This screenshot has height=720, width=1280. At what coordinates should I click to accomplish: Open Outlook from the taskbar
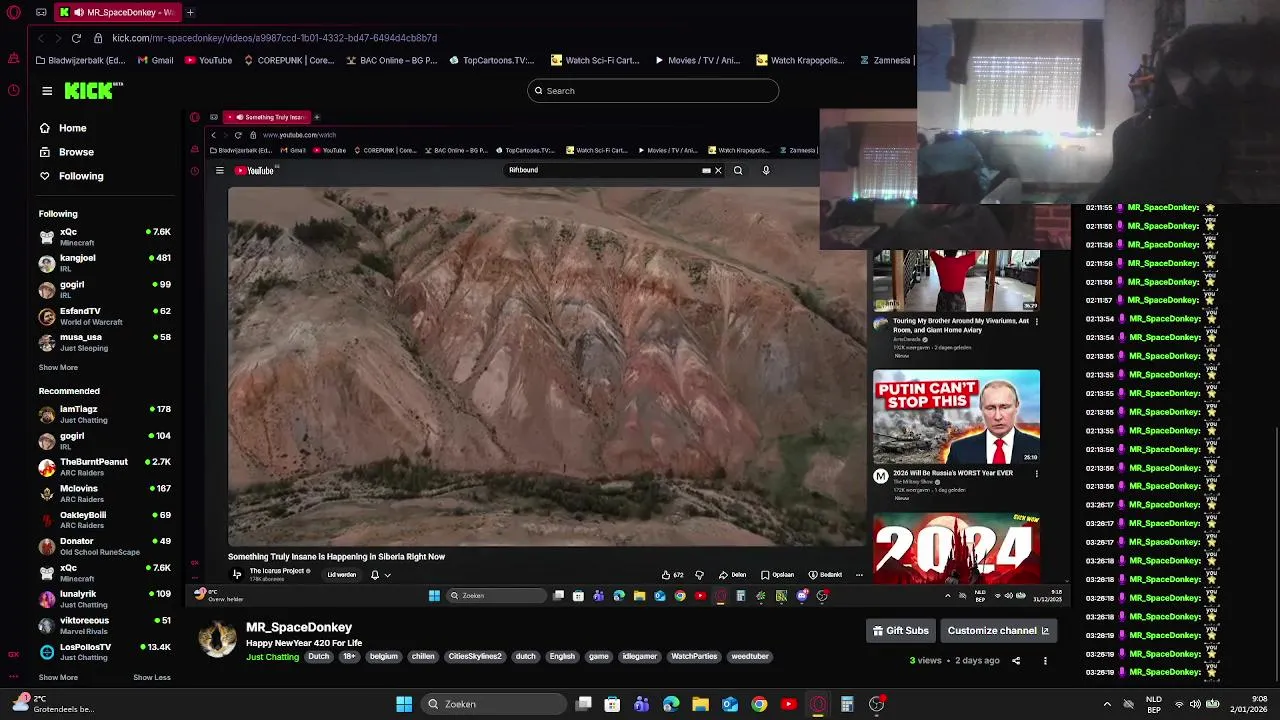point(730,704)
